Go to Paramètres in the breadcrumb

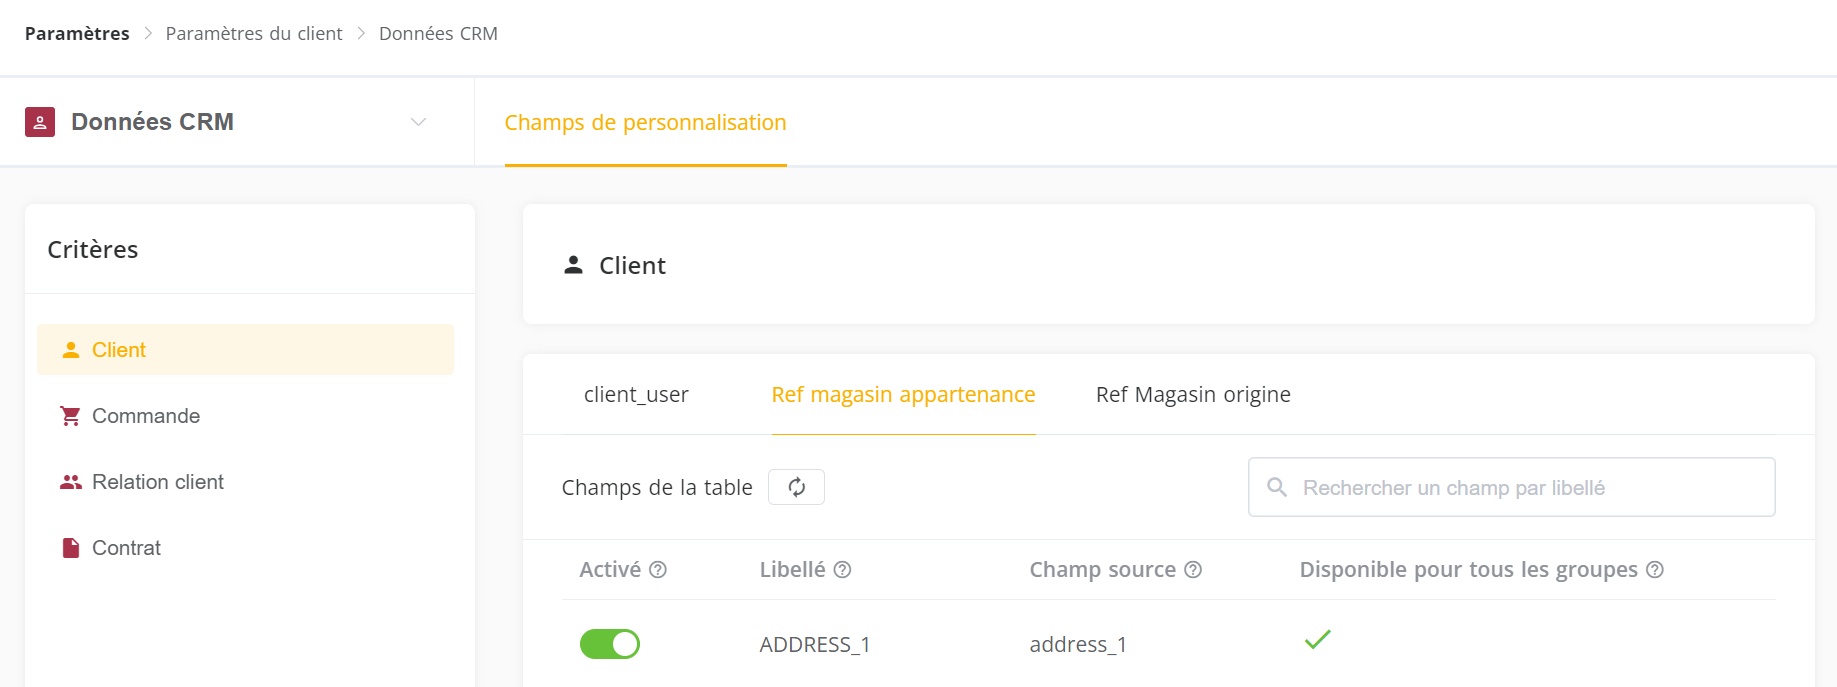[77, 33]
